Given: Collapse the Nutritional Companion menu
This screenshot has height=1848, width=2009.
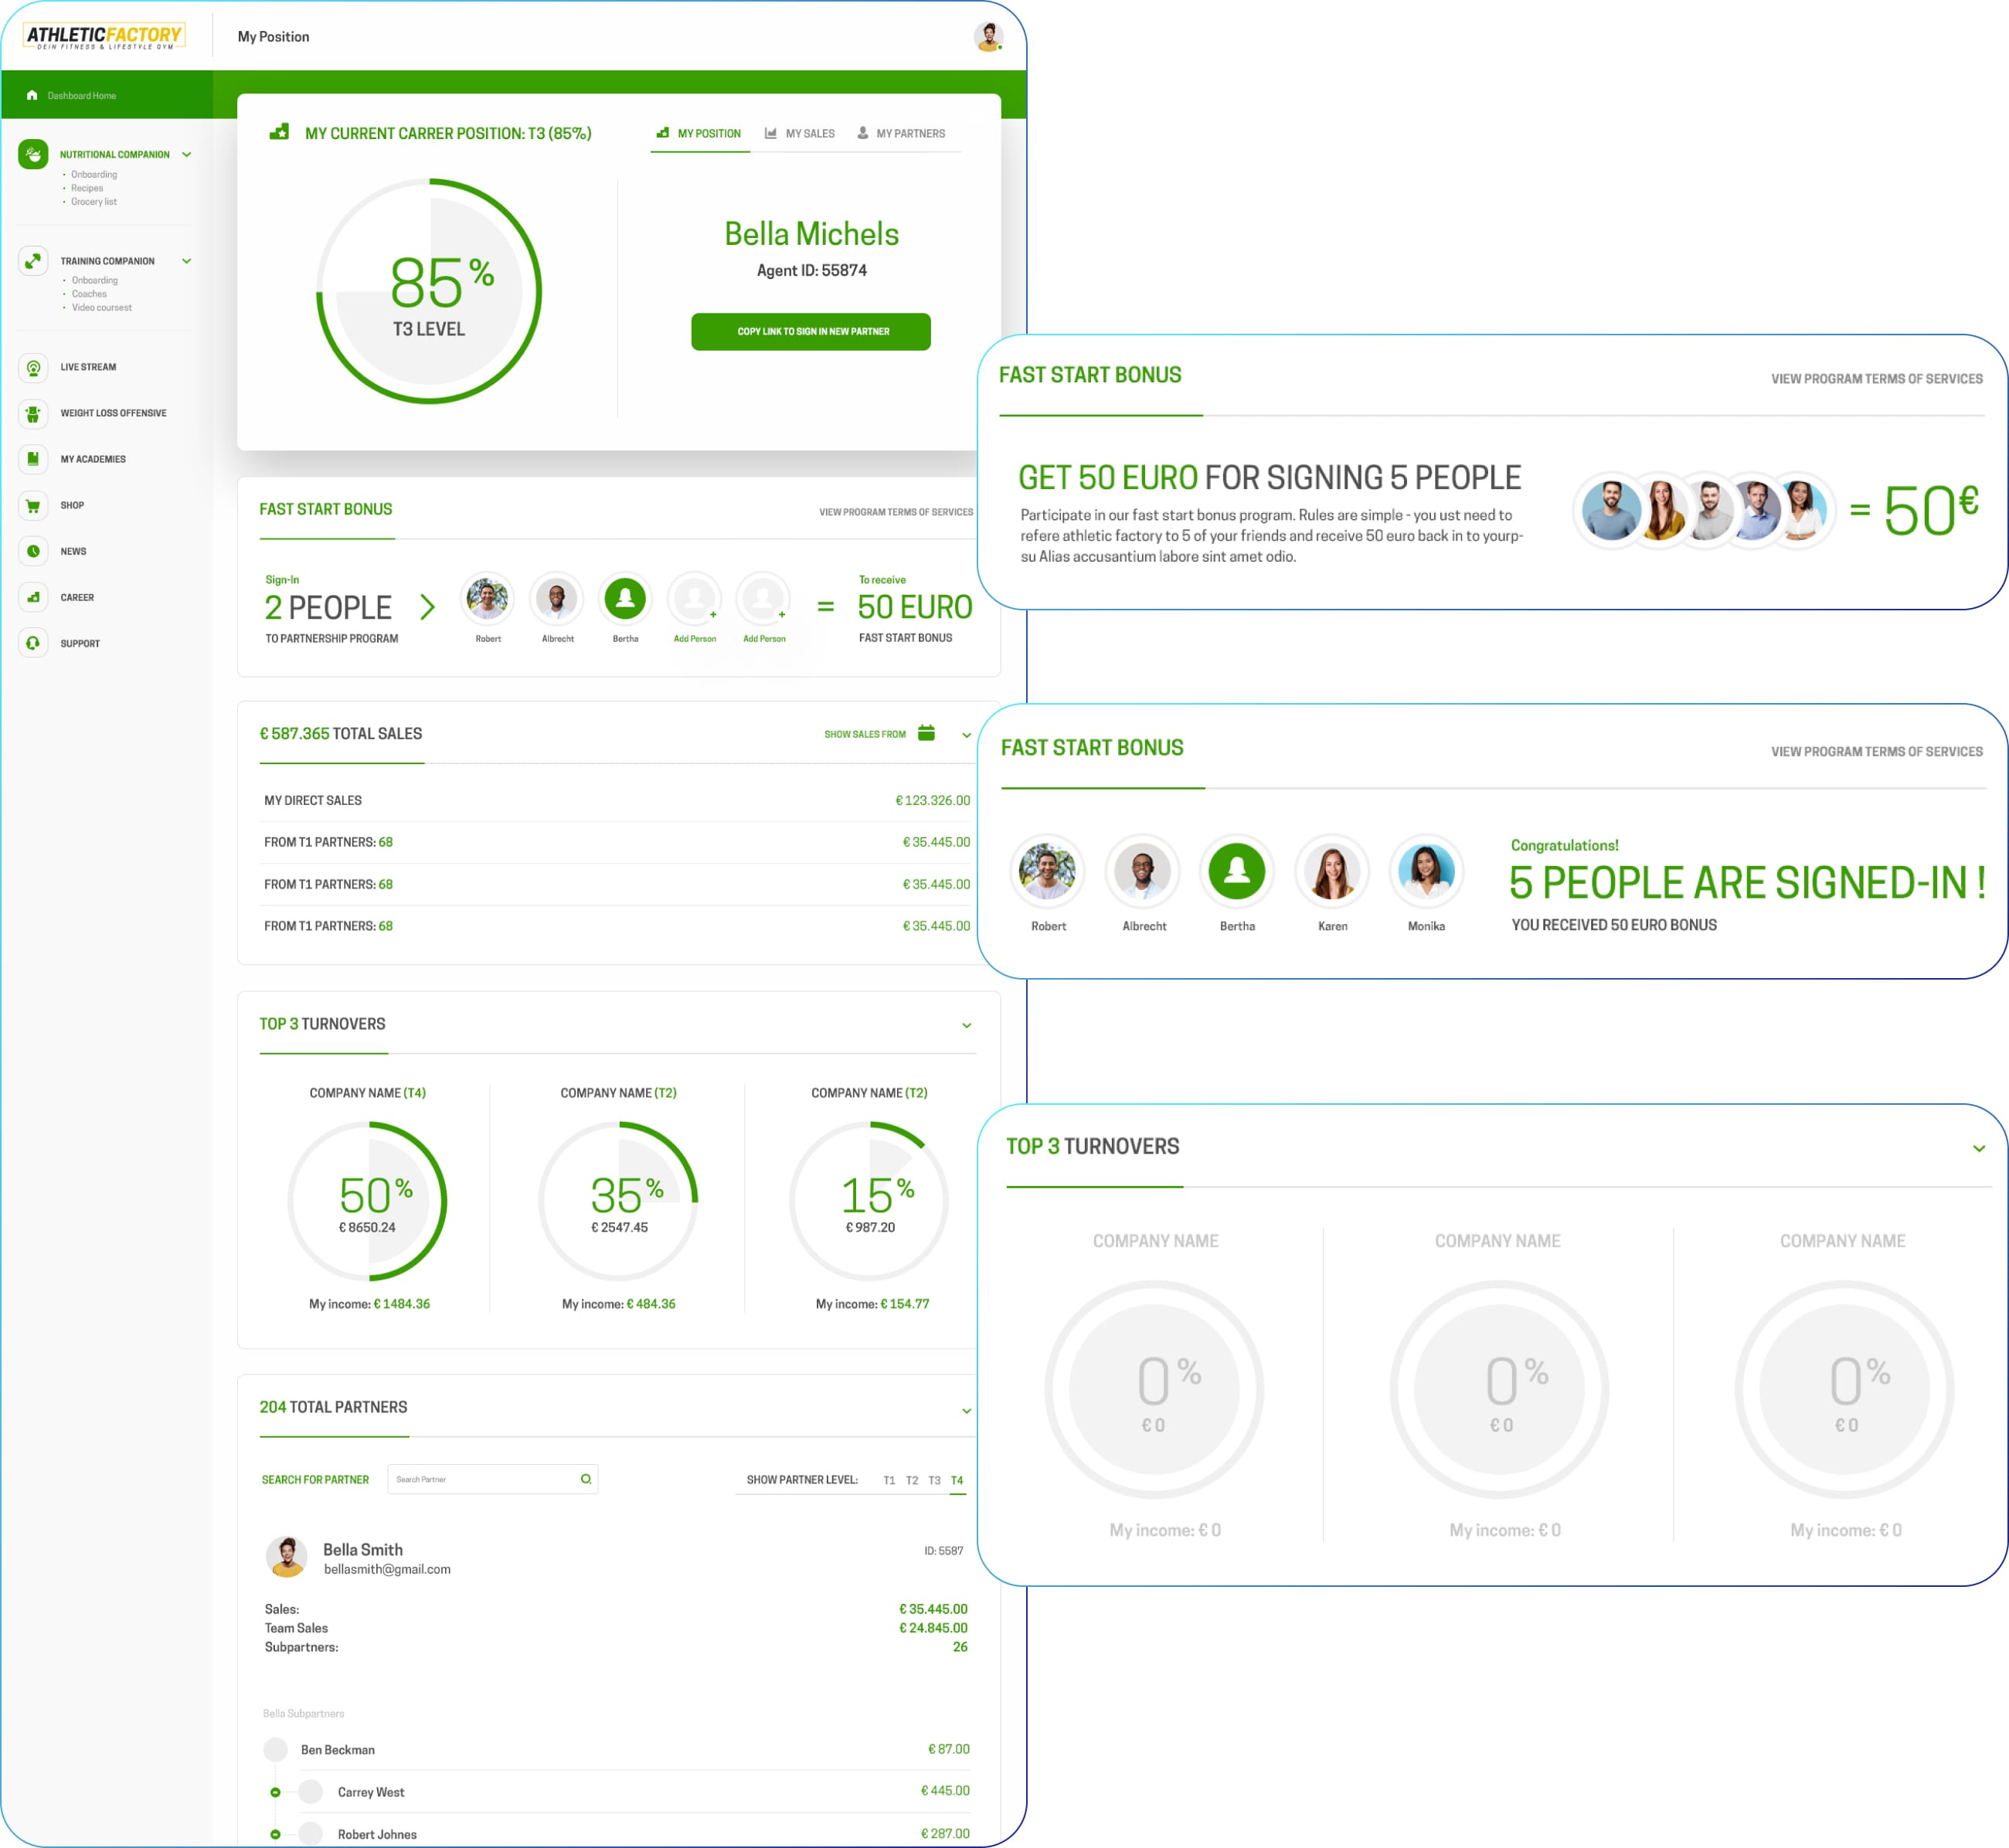Looking at the screenshot, I should coord(187,155).
